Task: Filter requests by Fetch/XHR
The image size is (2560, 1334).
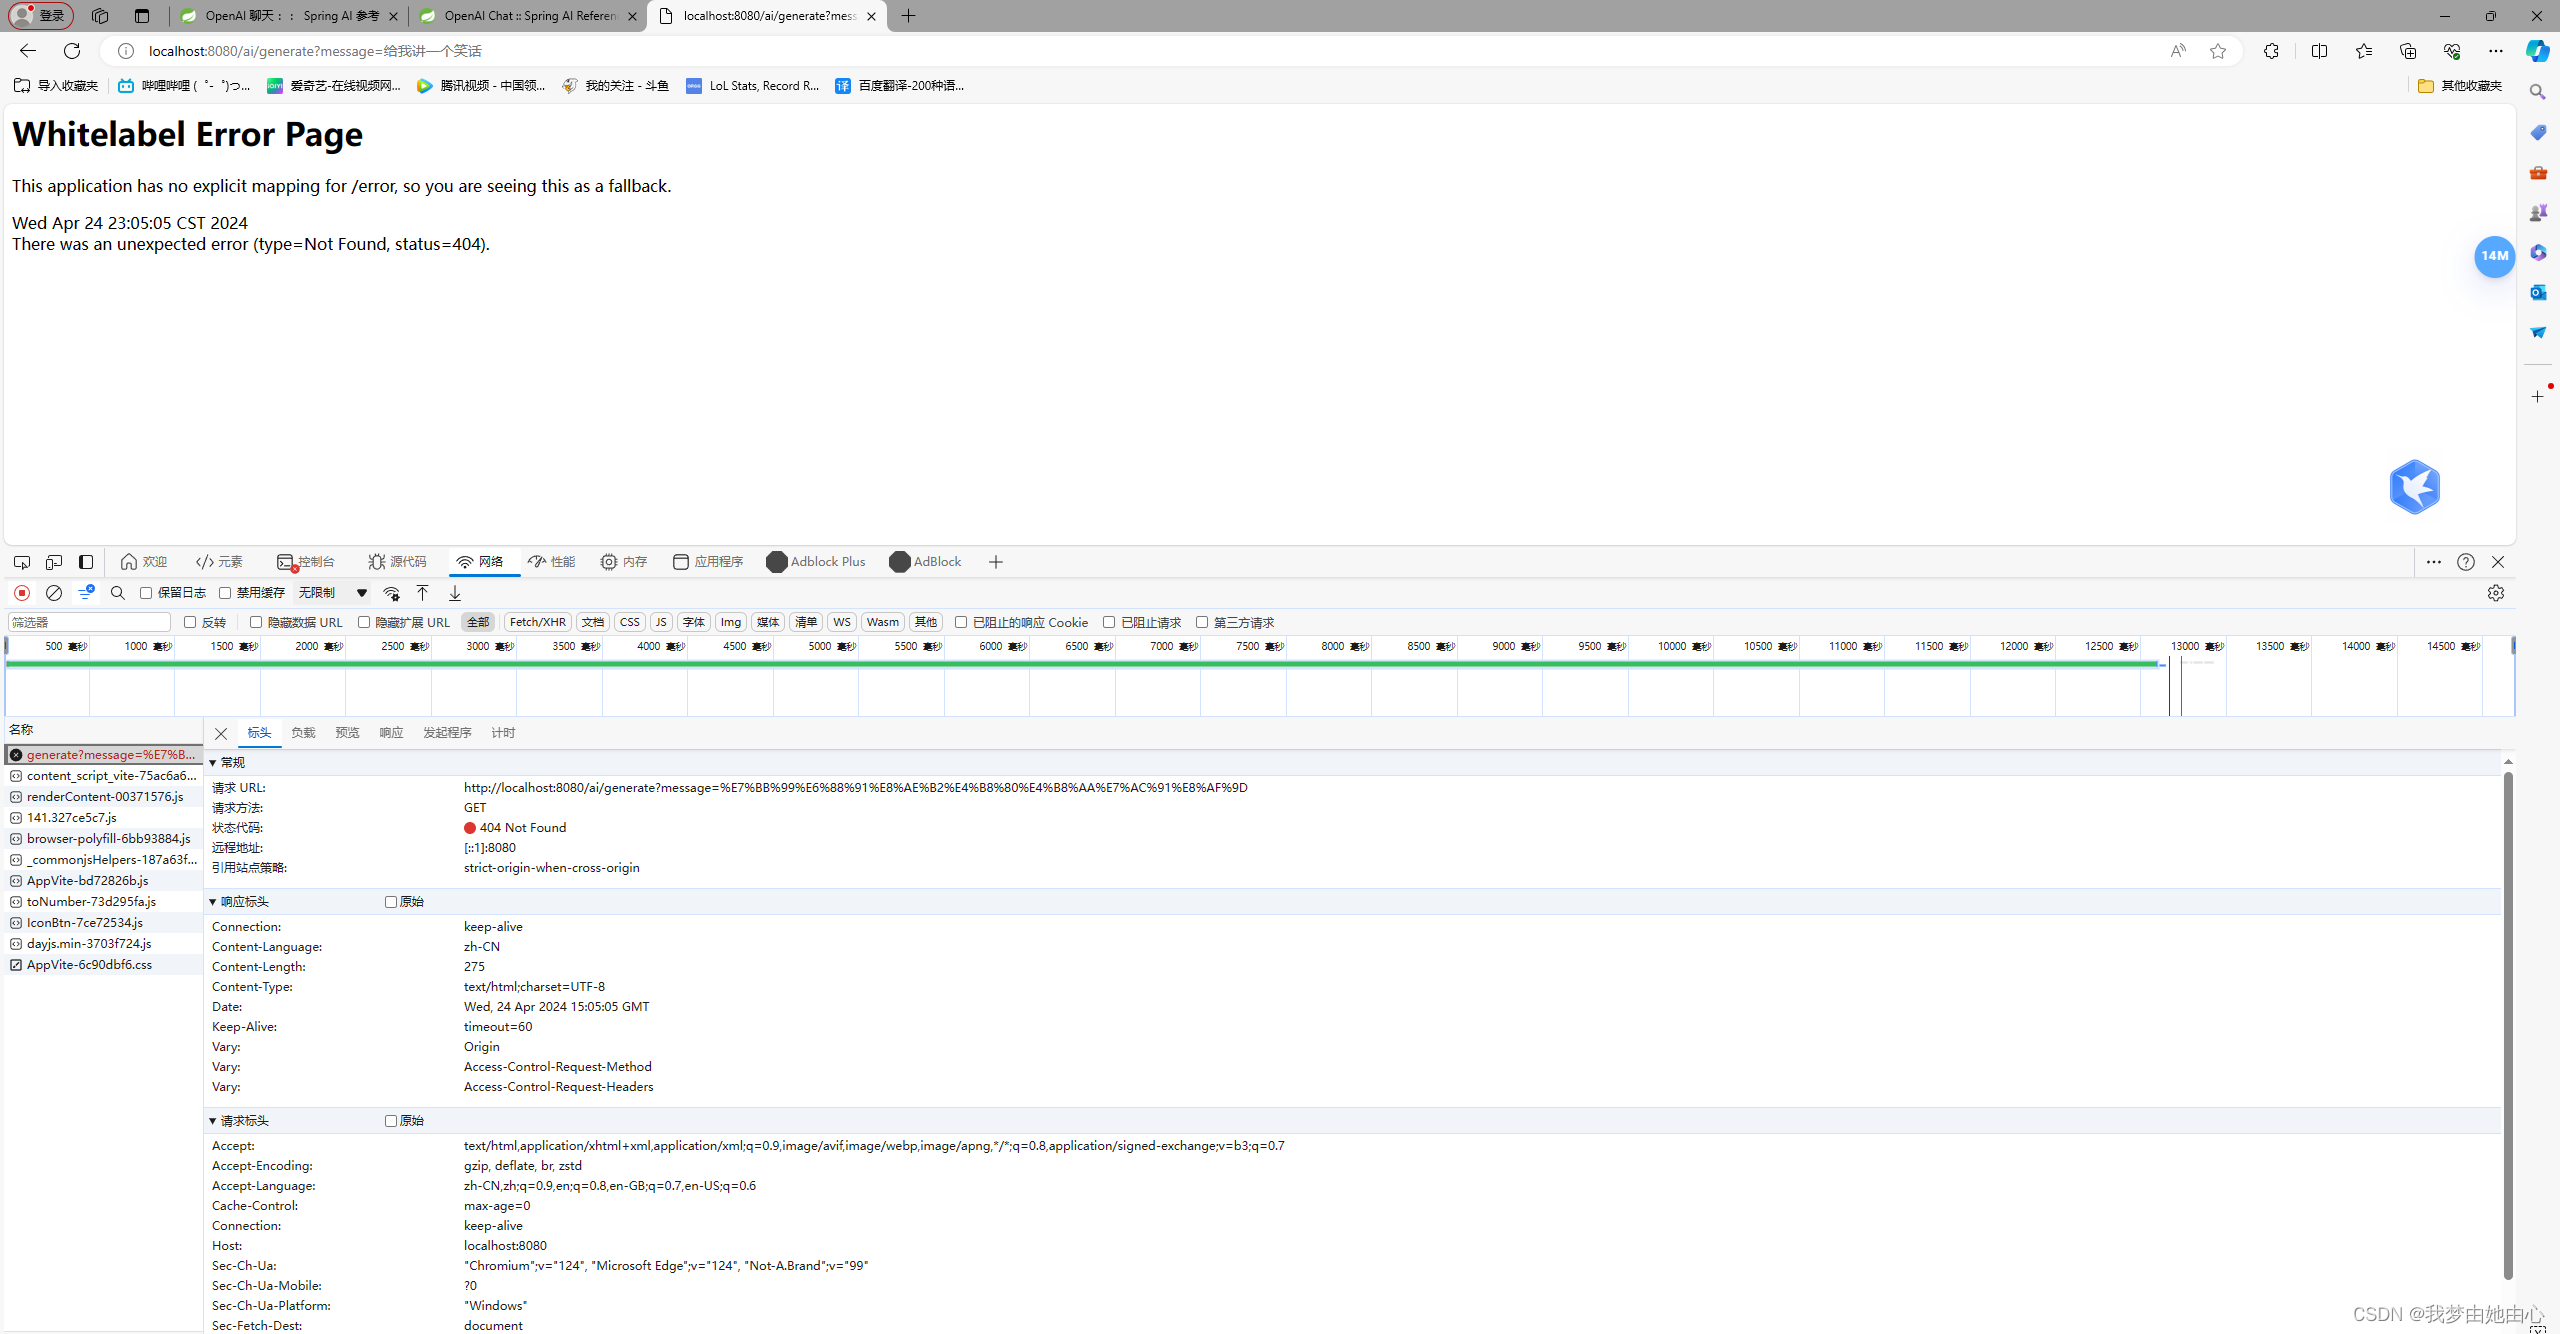Action: point(538,622)
